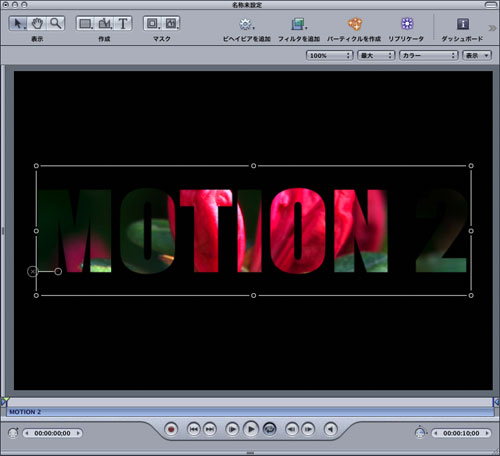Screen dimensions: 500x456
Task: Click the top-left bounding box handle
Action: (x=36, y=166)
